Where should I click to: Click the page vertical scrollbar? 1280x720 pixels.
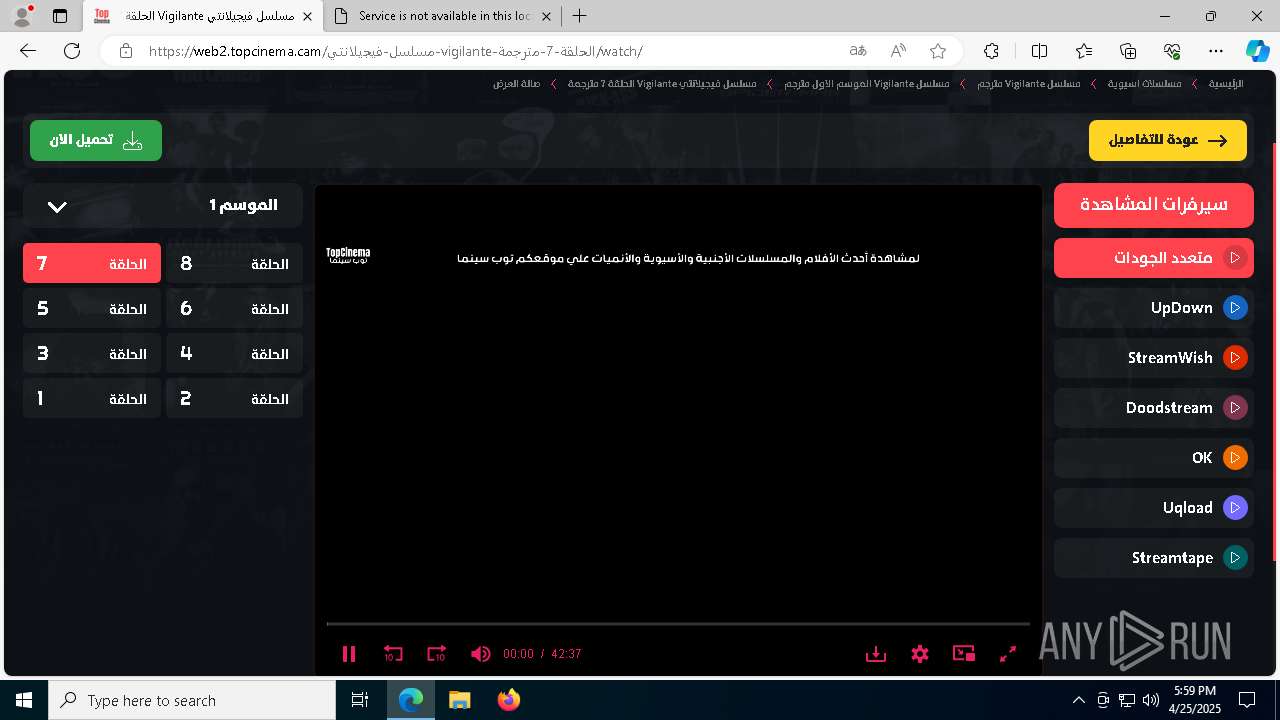pos(1274,352)
